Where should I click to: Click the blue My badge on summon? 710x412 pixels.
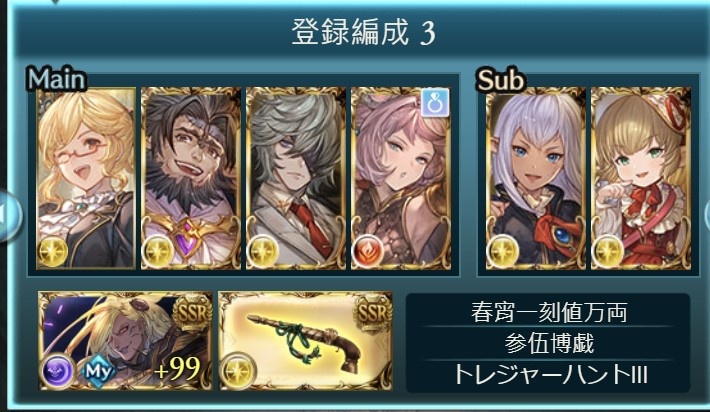(99, 371)
